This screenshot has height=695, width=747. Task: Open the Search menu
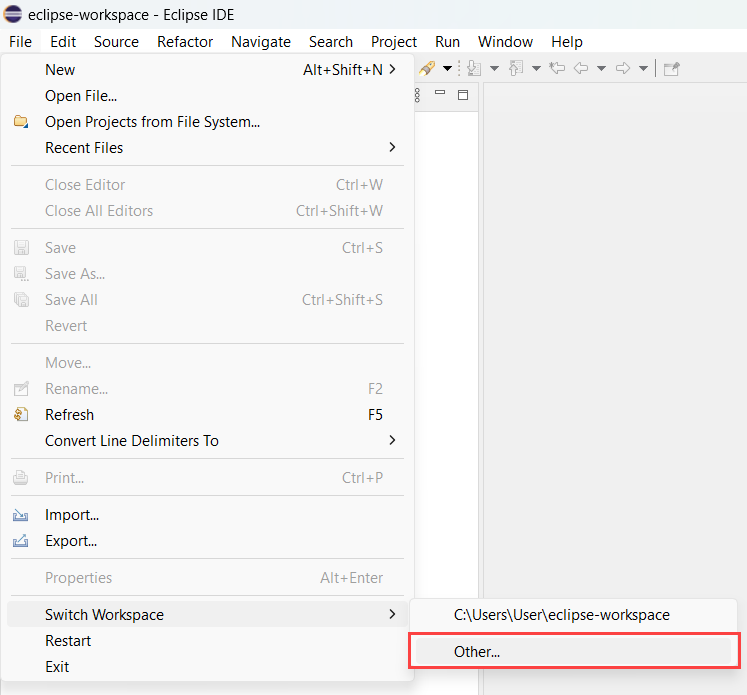pyautogui.click(x=331, y=42)
